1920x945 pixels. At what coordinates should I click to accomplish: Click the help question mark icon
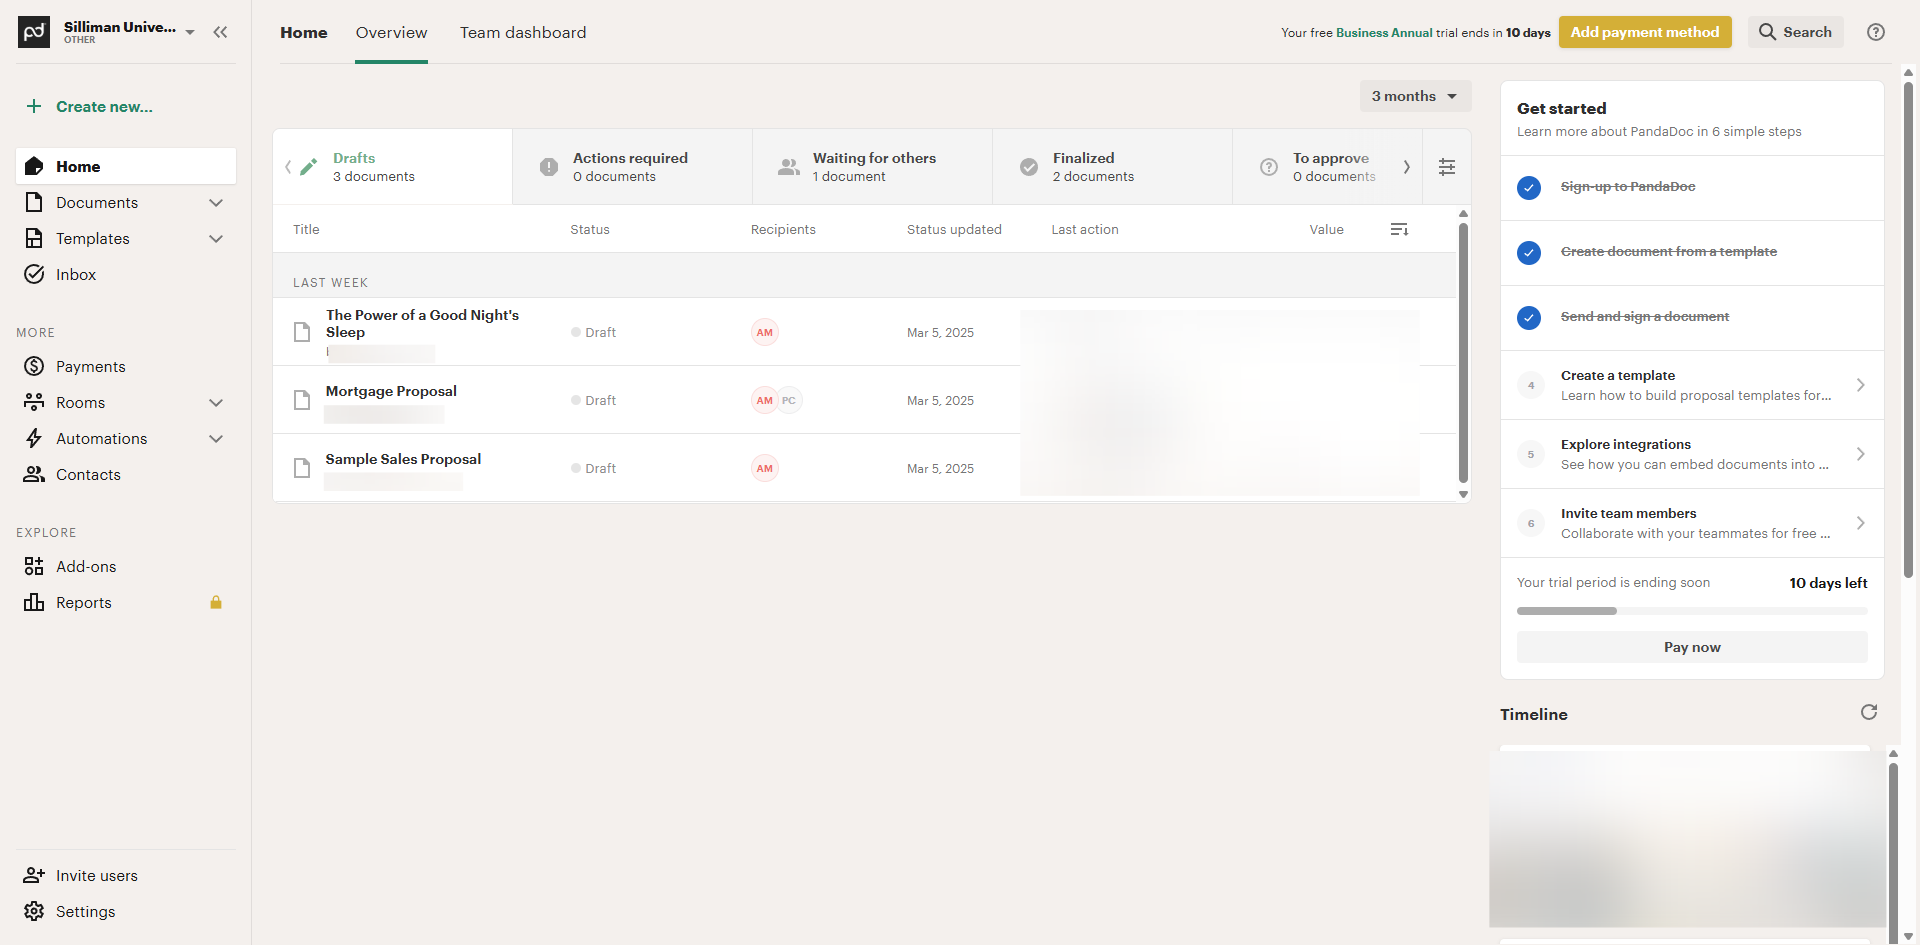[x=1876, y=32]
